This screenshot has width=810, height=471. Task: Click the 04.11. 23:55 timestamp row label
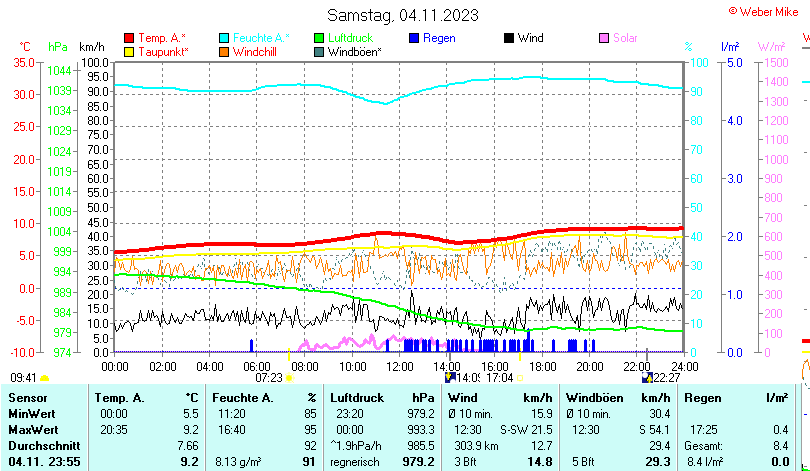coord(42,462)
